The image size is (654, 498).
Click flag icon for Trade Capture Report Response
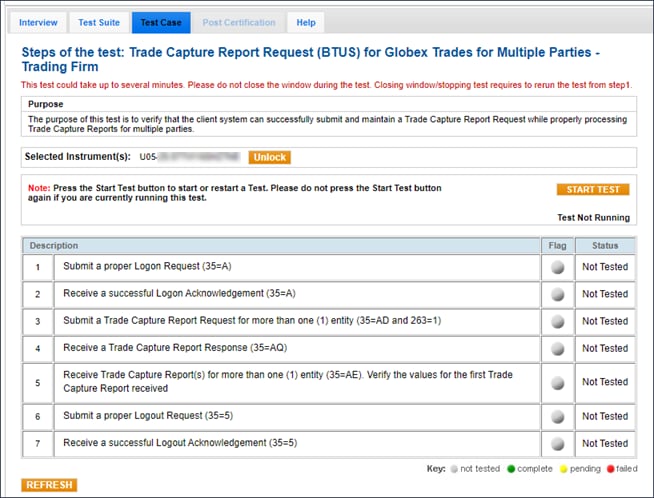pos(557,349)
